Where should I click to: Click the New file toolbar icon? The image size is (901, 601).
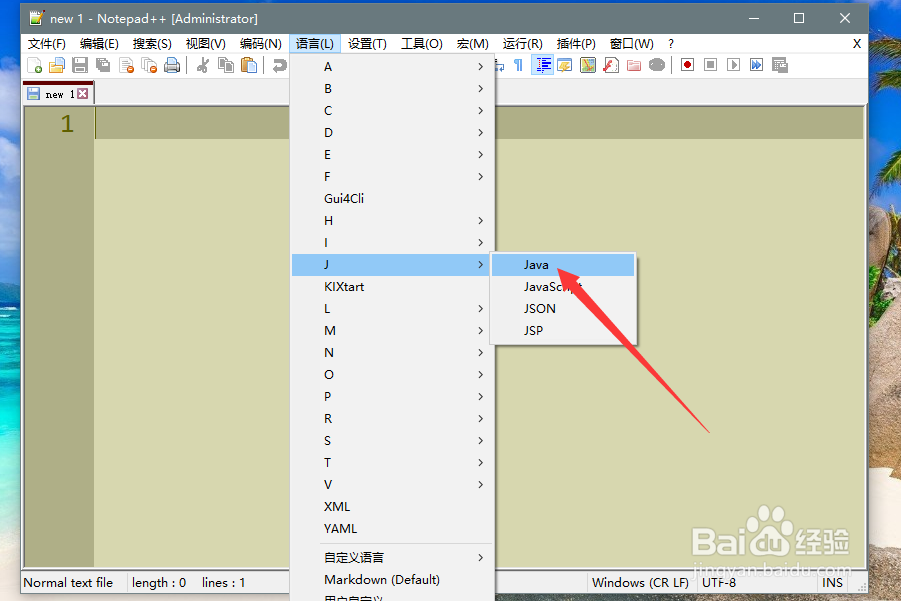[x=34, y=66]
